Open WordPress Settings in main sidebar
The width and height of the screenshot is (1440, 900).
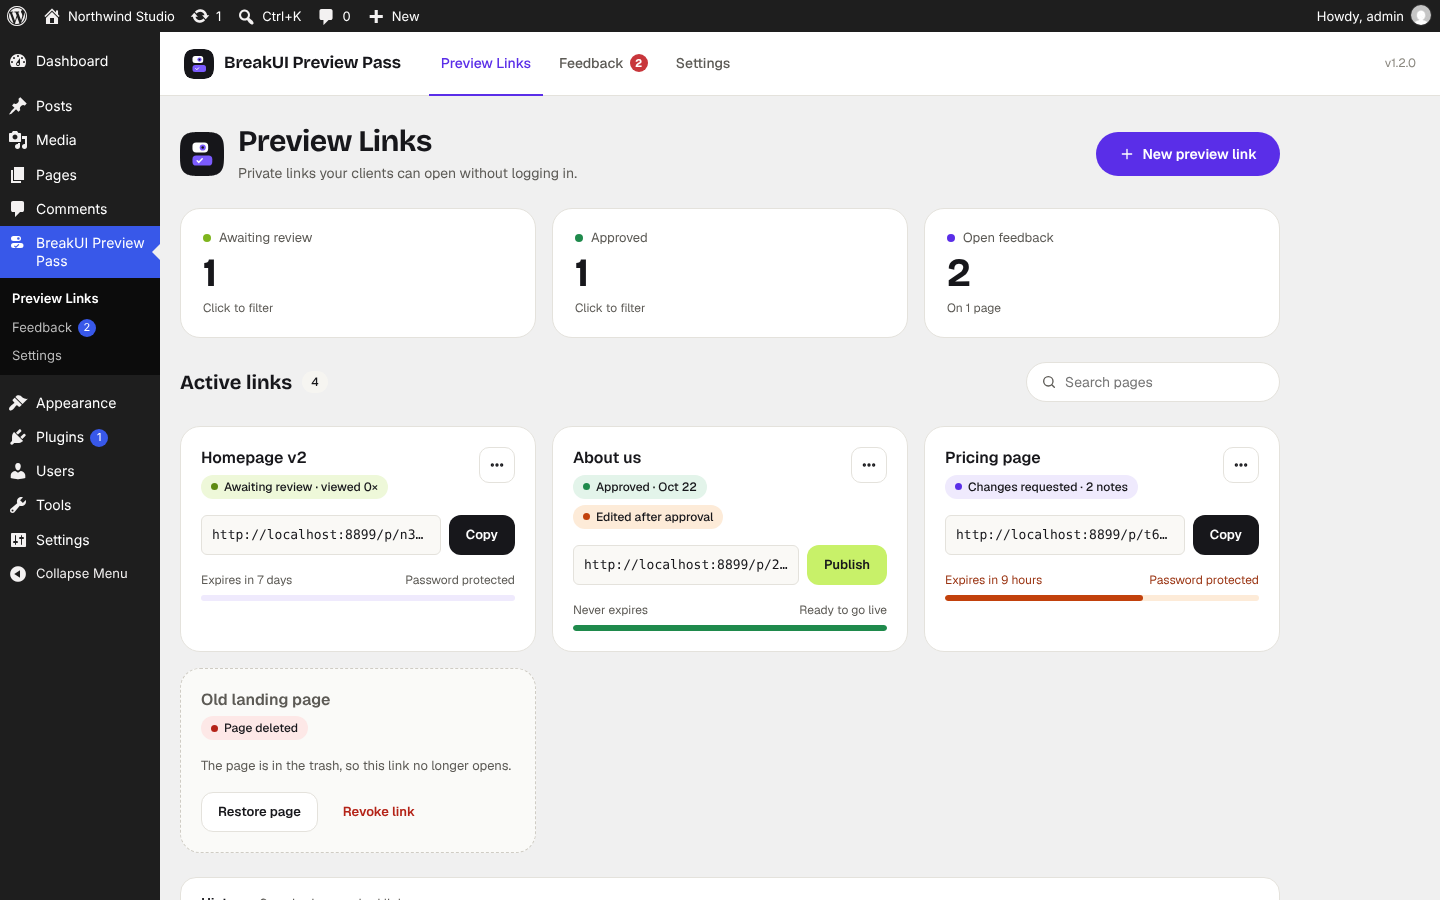[x=80, y=540]
